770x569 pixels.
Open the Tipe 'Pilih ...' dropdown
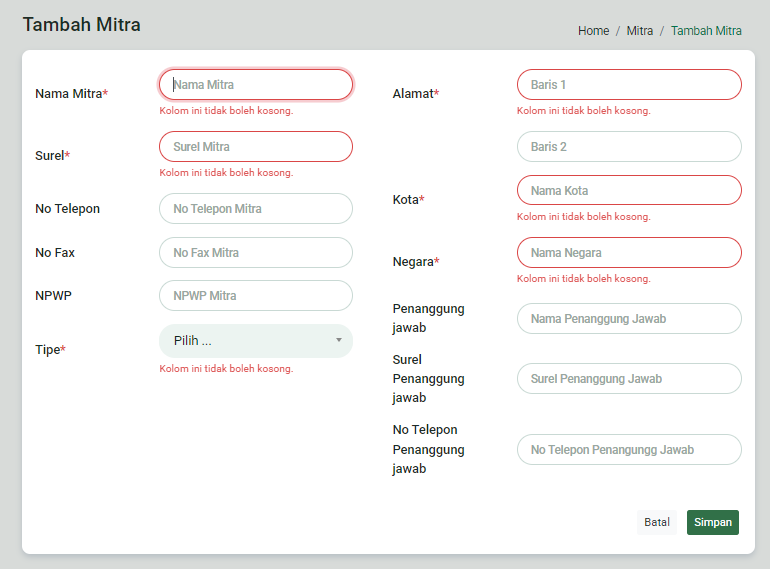[x=255, y=341]
